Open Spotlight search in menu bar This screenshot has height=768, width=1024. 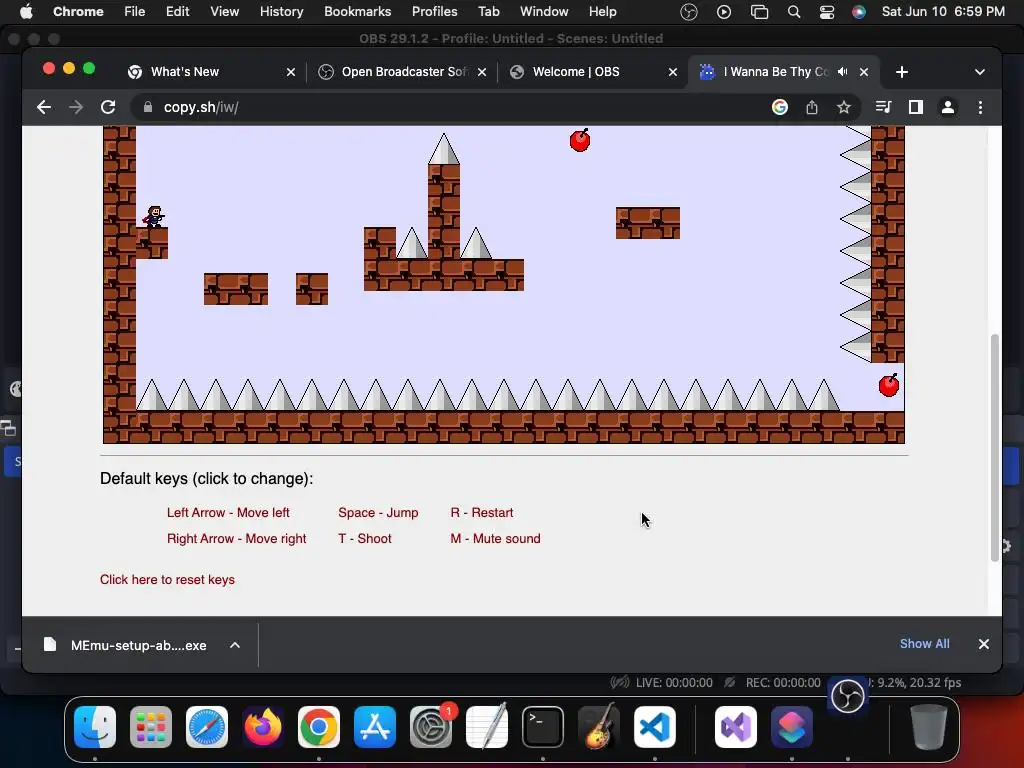(x=793, y=12)
